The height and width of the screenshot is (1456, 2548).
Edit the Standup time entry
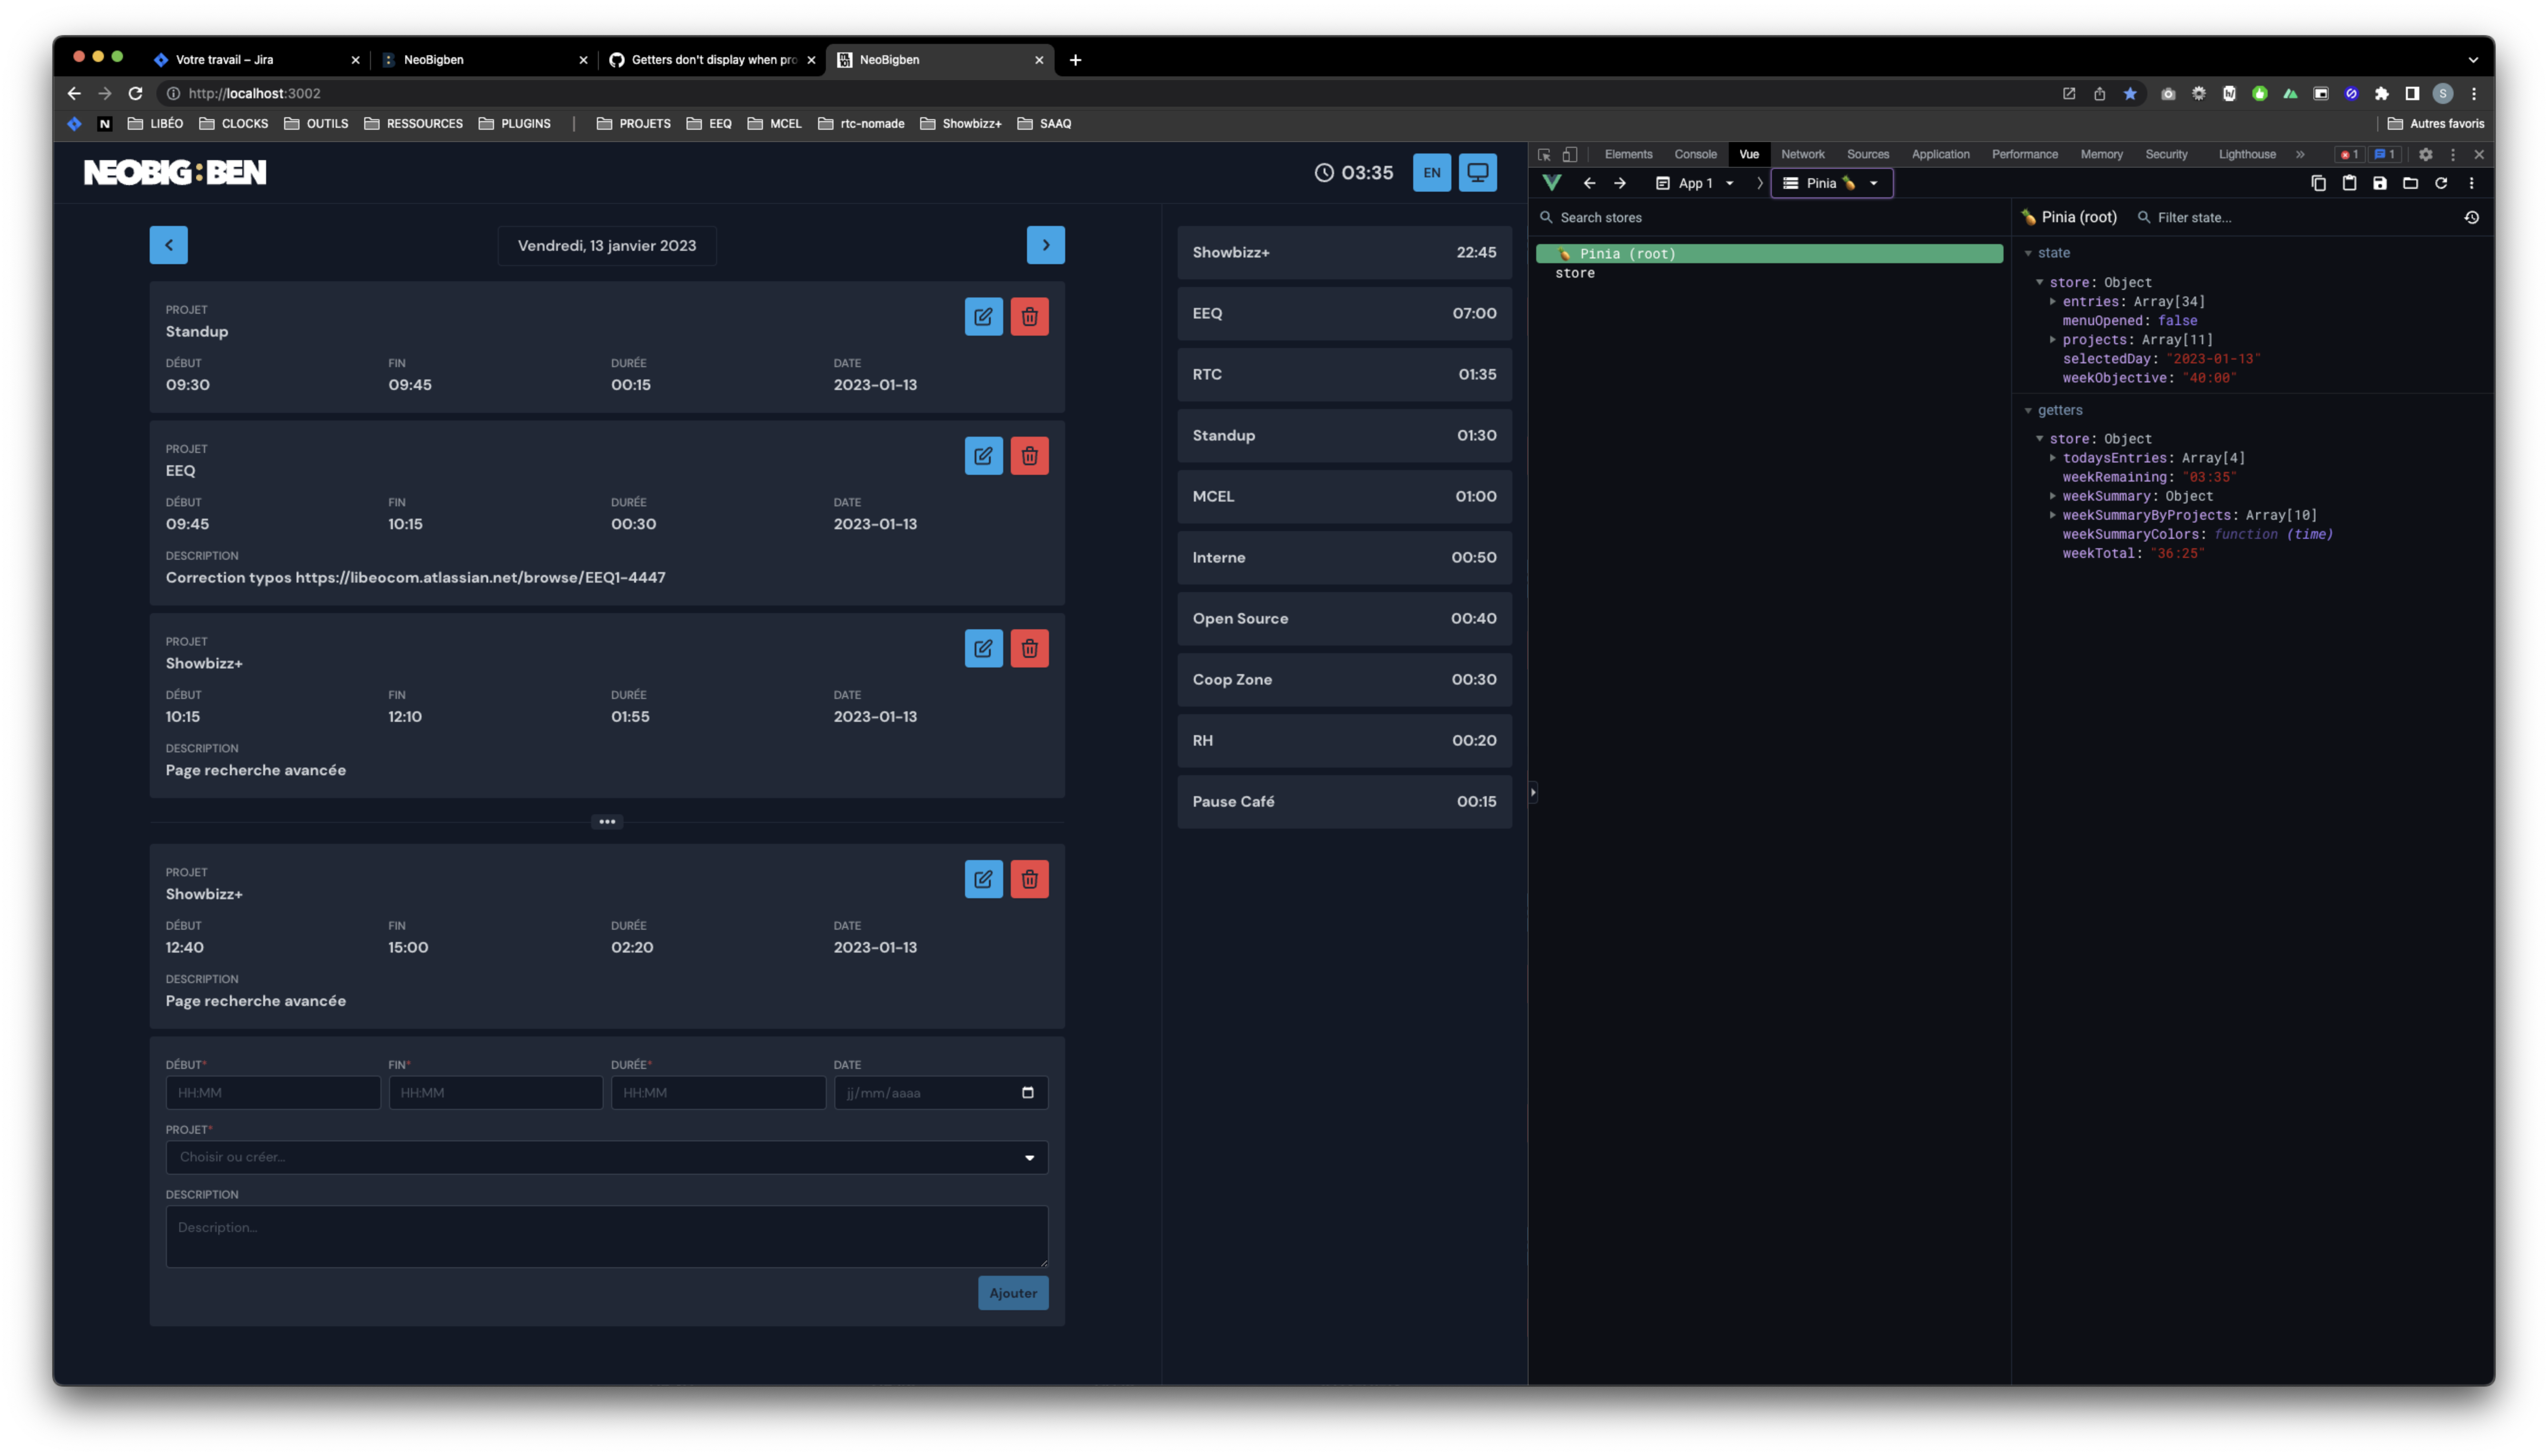click(x=983, y=316)
